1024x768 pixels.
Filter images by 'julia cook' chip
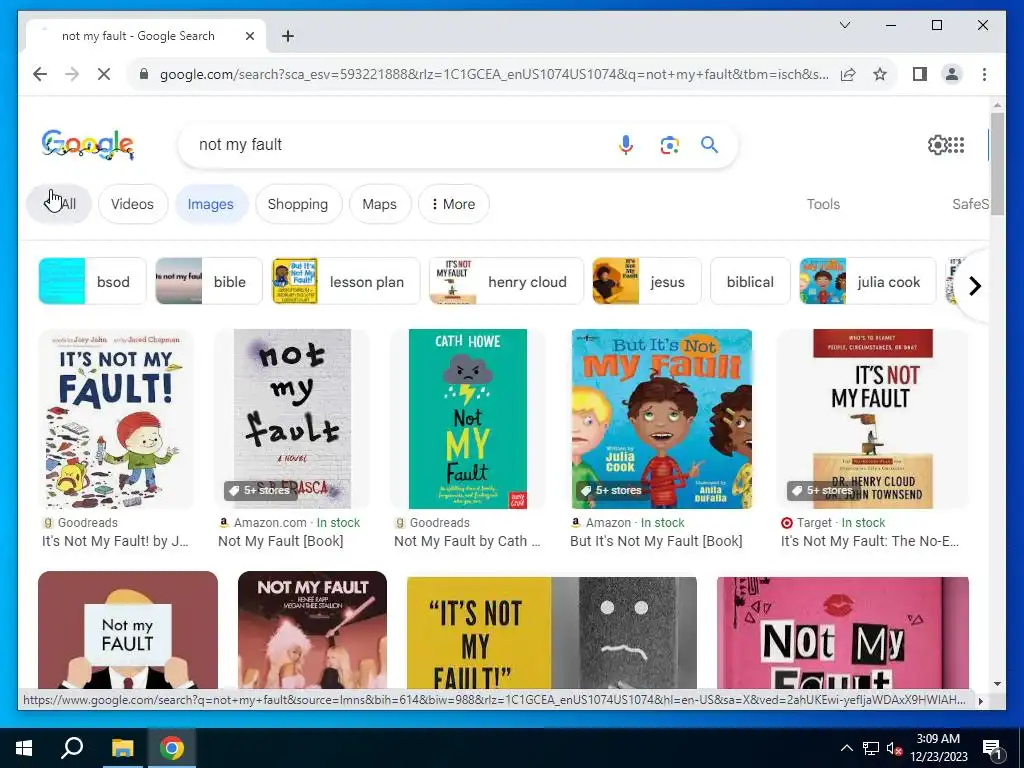click(x=867, y=281)
